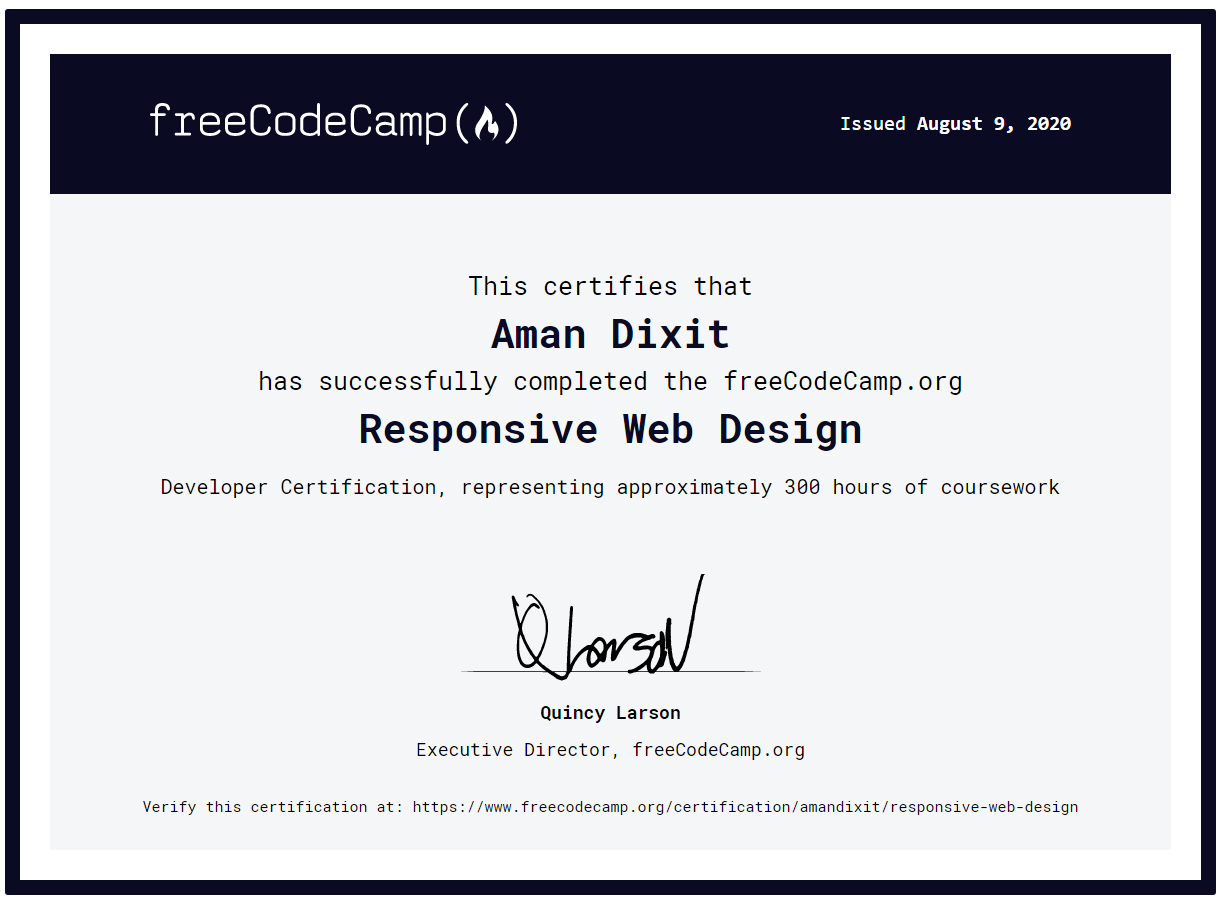Image resolution: width=1232 pixels, height=897 pixels.
Task: Select the 'Issued August 9, 2020' date text
Action: 955,124
